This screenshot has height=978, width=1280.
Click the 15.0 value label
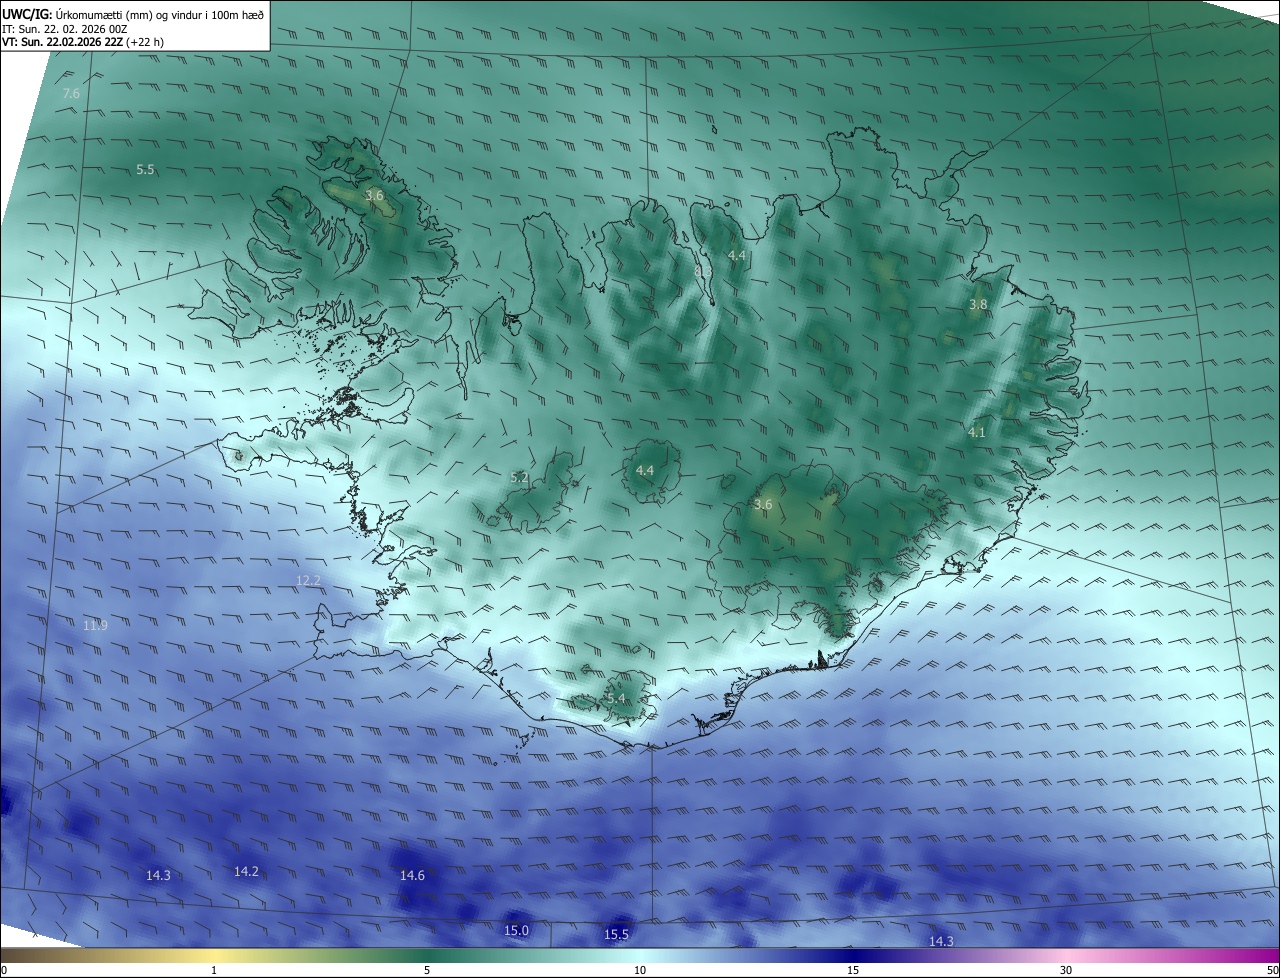click(516, 931)
